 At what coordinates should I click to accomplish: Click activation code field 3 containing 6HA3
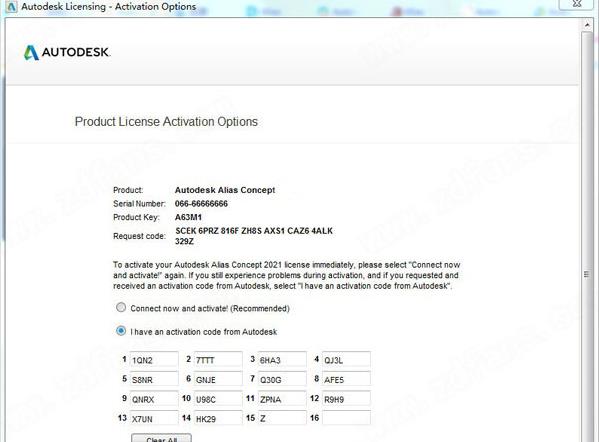282,360
